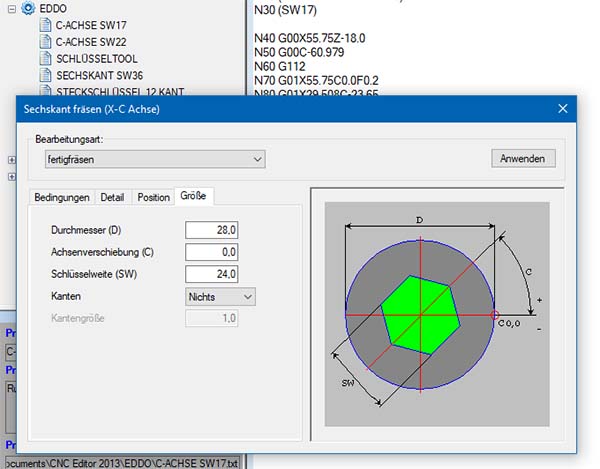
Task: Select tree item C-ACHSE SW22
Action: click(x=91, y=42)
